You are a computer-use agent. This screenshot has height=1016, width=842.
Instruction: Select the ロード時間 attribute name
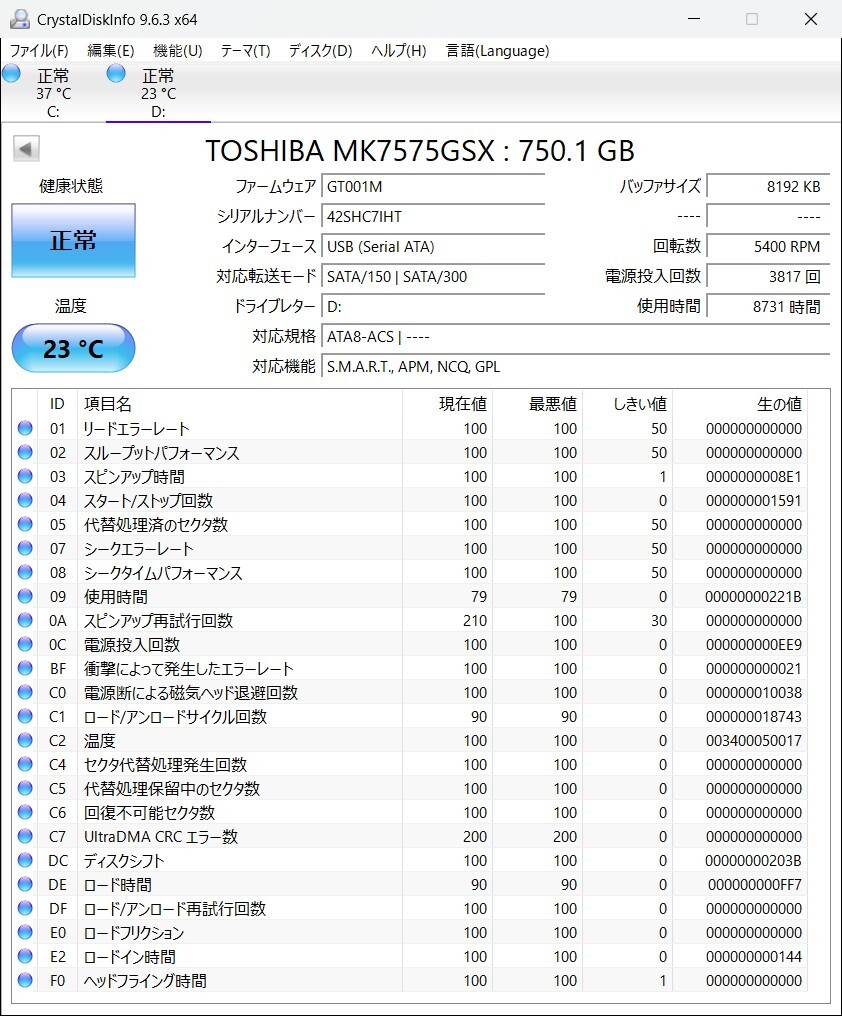(x=117, y=884)
